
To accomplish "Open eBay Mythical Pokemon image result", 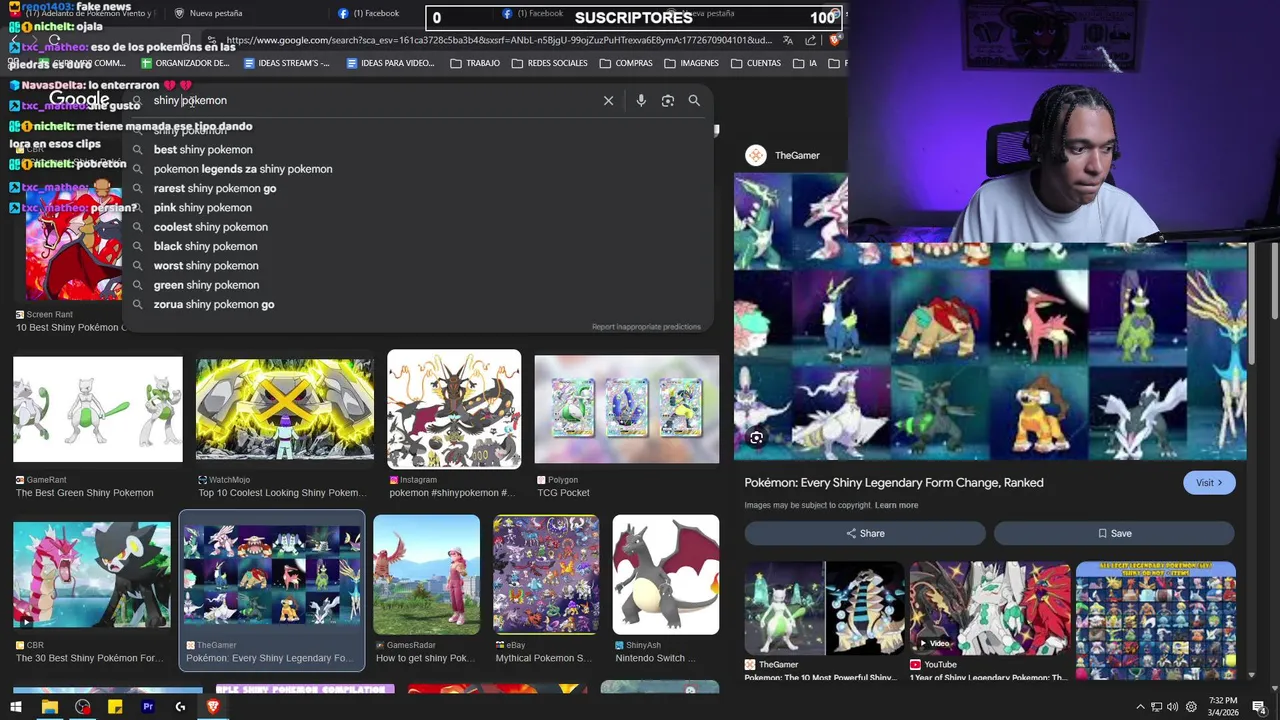I will click(546, 575).
